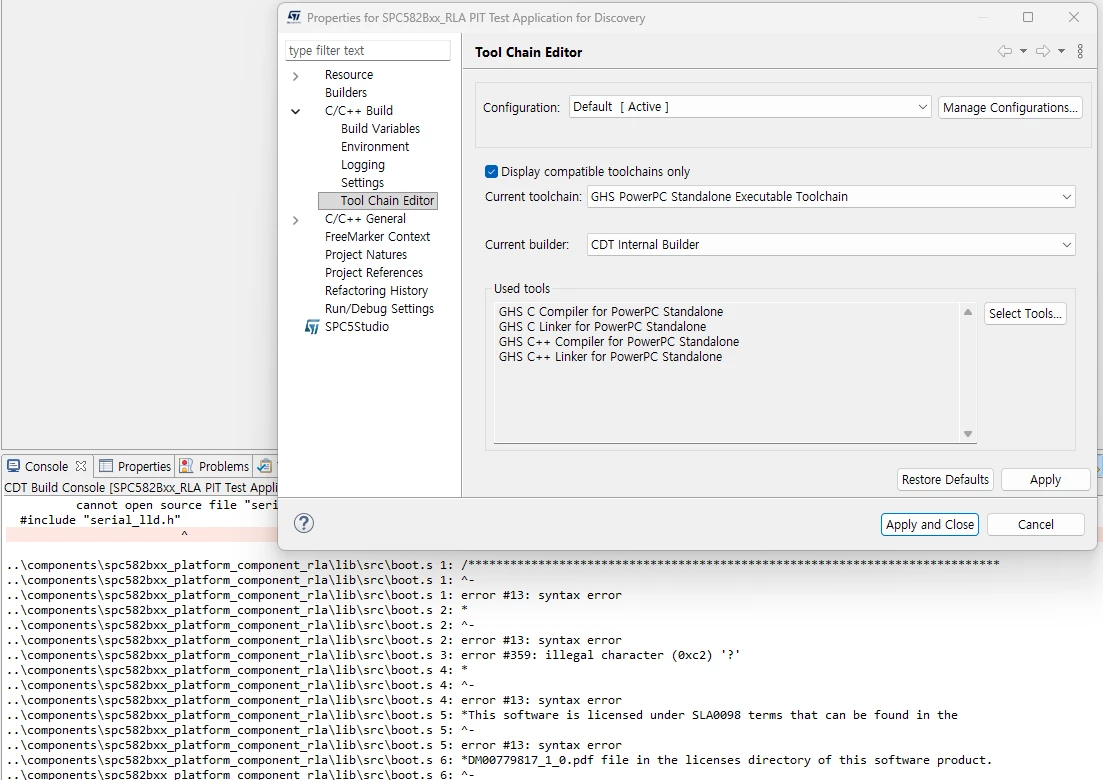Close the Console tab via its X icon
1103x780 pixels.
pos(81,466)
